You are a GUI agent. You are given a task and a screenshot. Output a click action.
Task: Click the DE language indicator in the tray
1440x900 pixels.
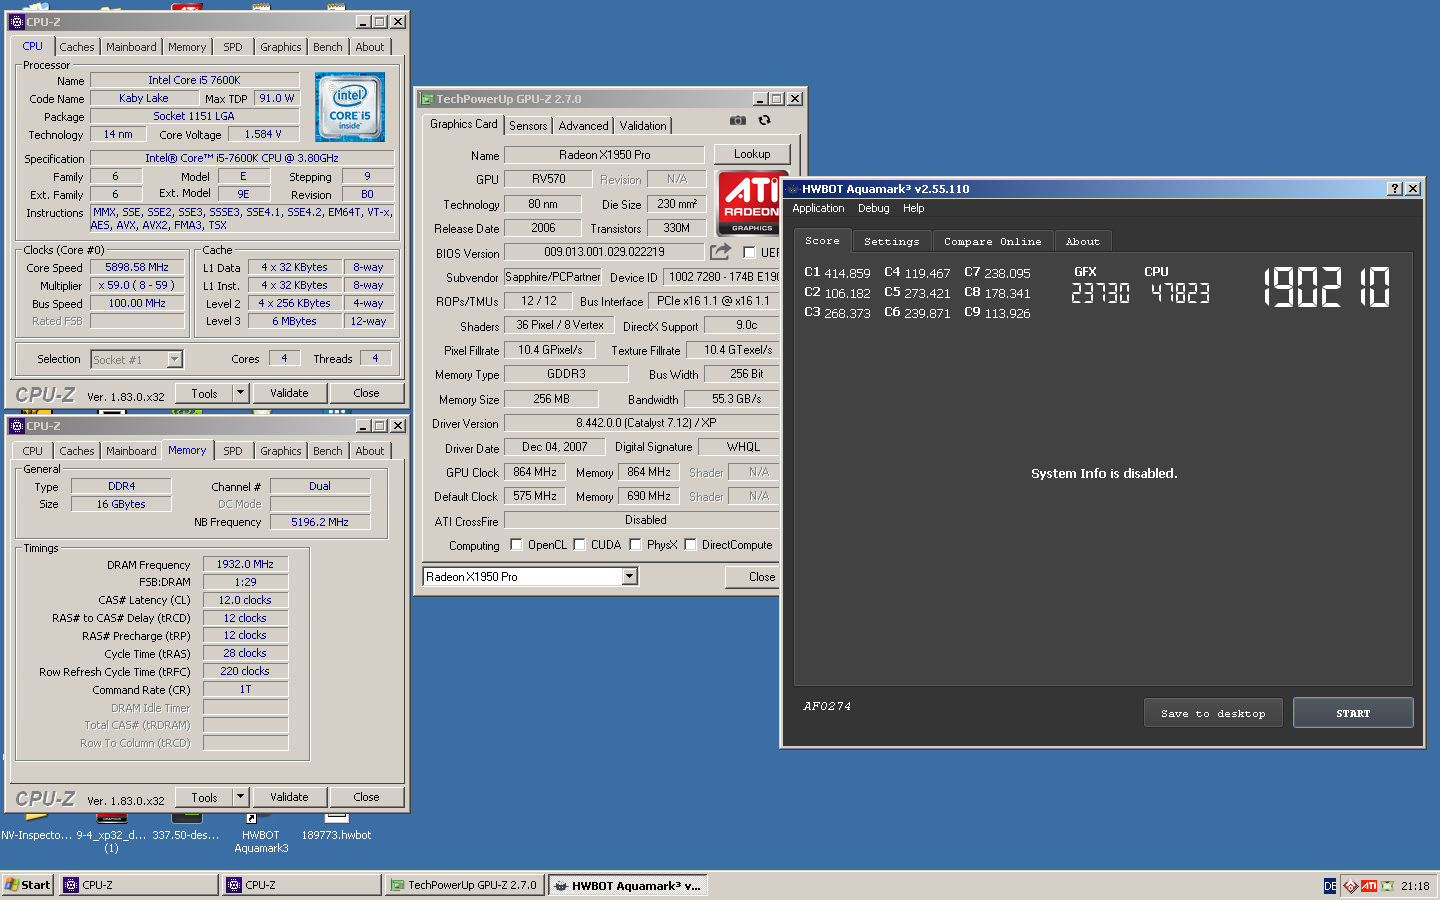[1330, 886]
